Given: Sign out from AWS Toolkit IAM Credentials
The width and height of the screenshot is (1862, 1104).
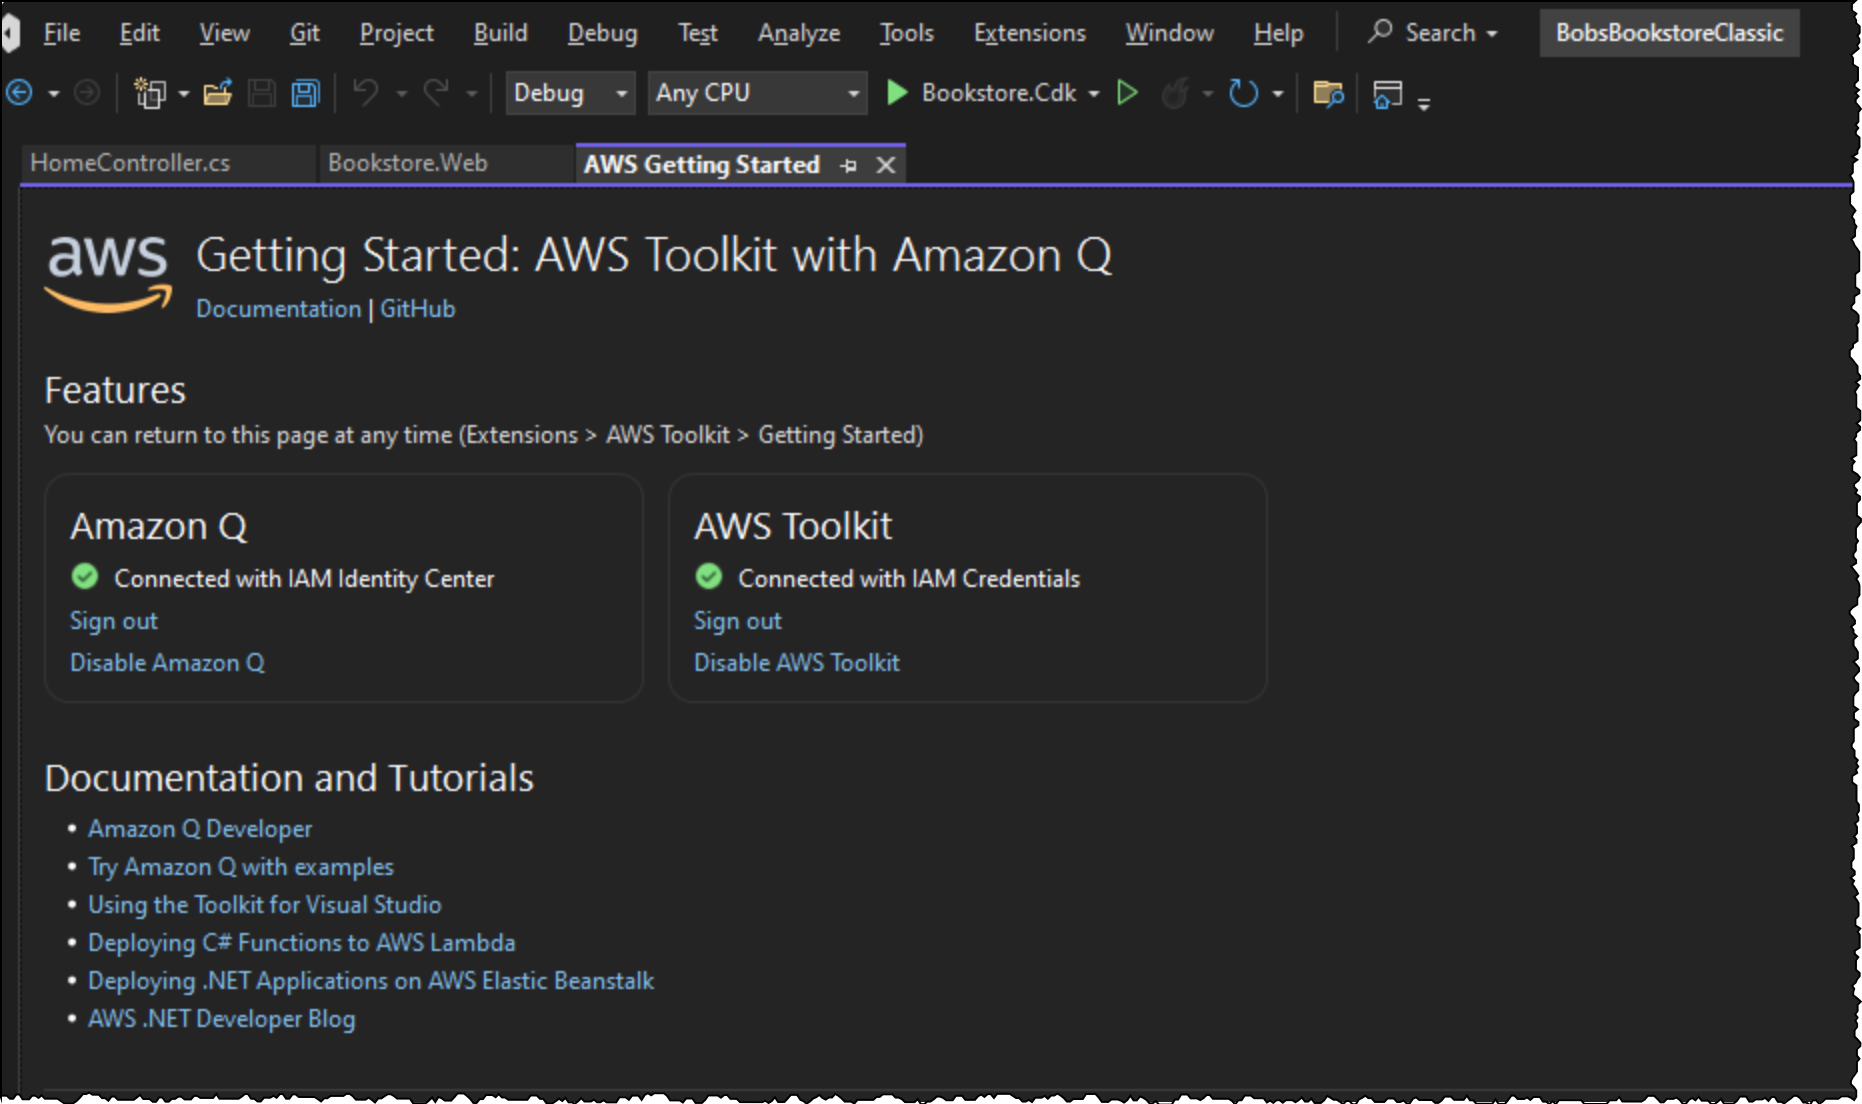Looking at the screenshot, I should [x=737, y=620].
